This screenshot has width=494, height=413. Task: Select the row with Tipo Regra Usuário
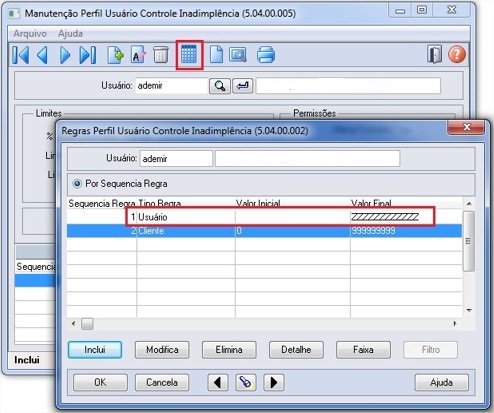tap(264, 217)
